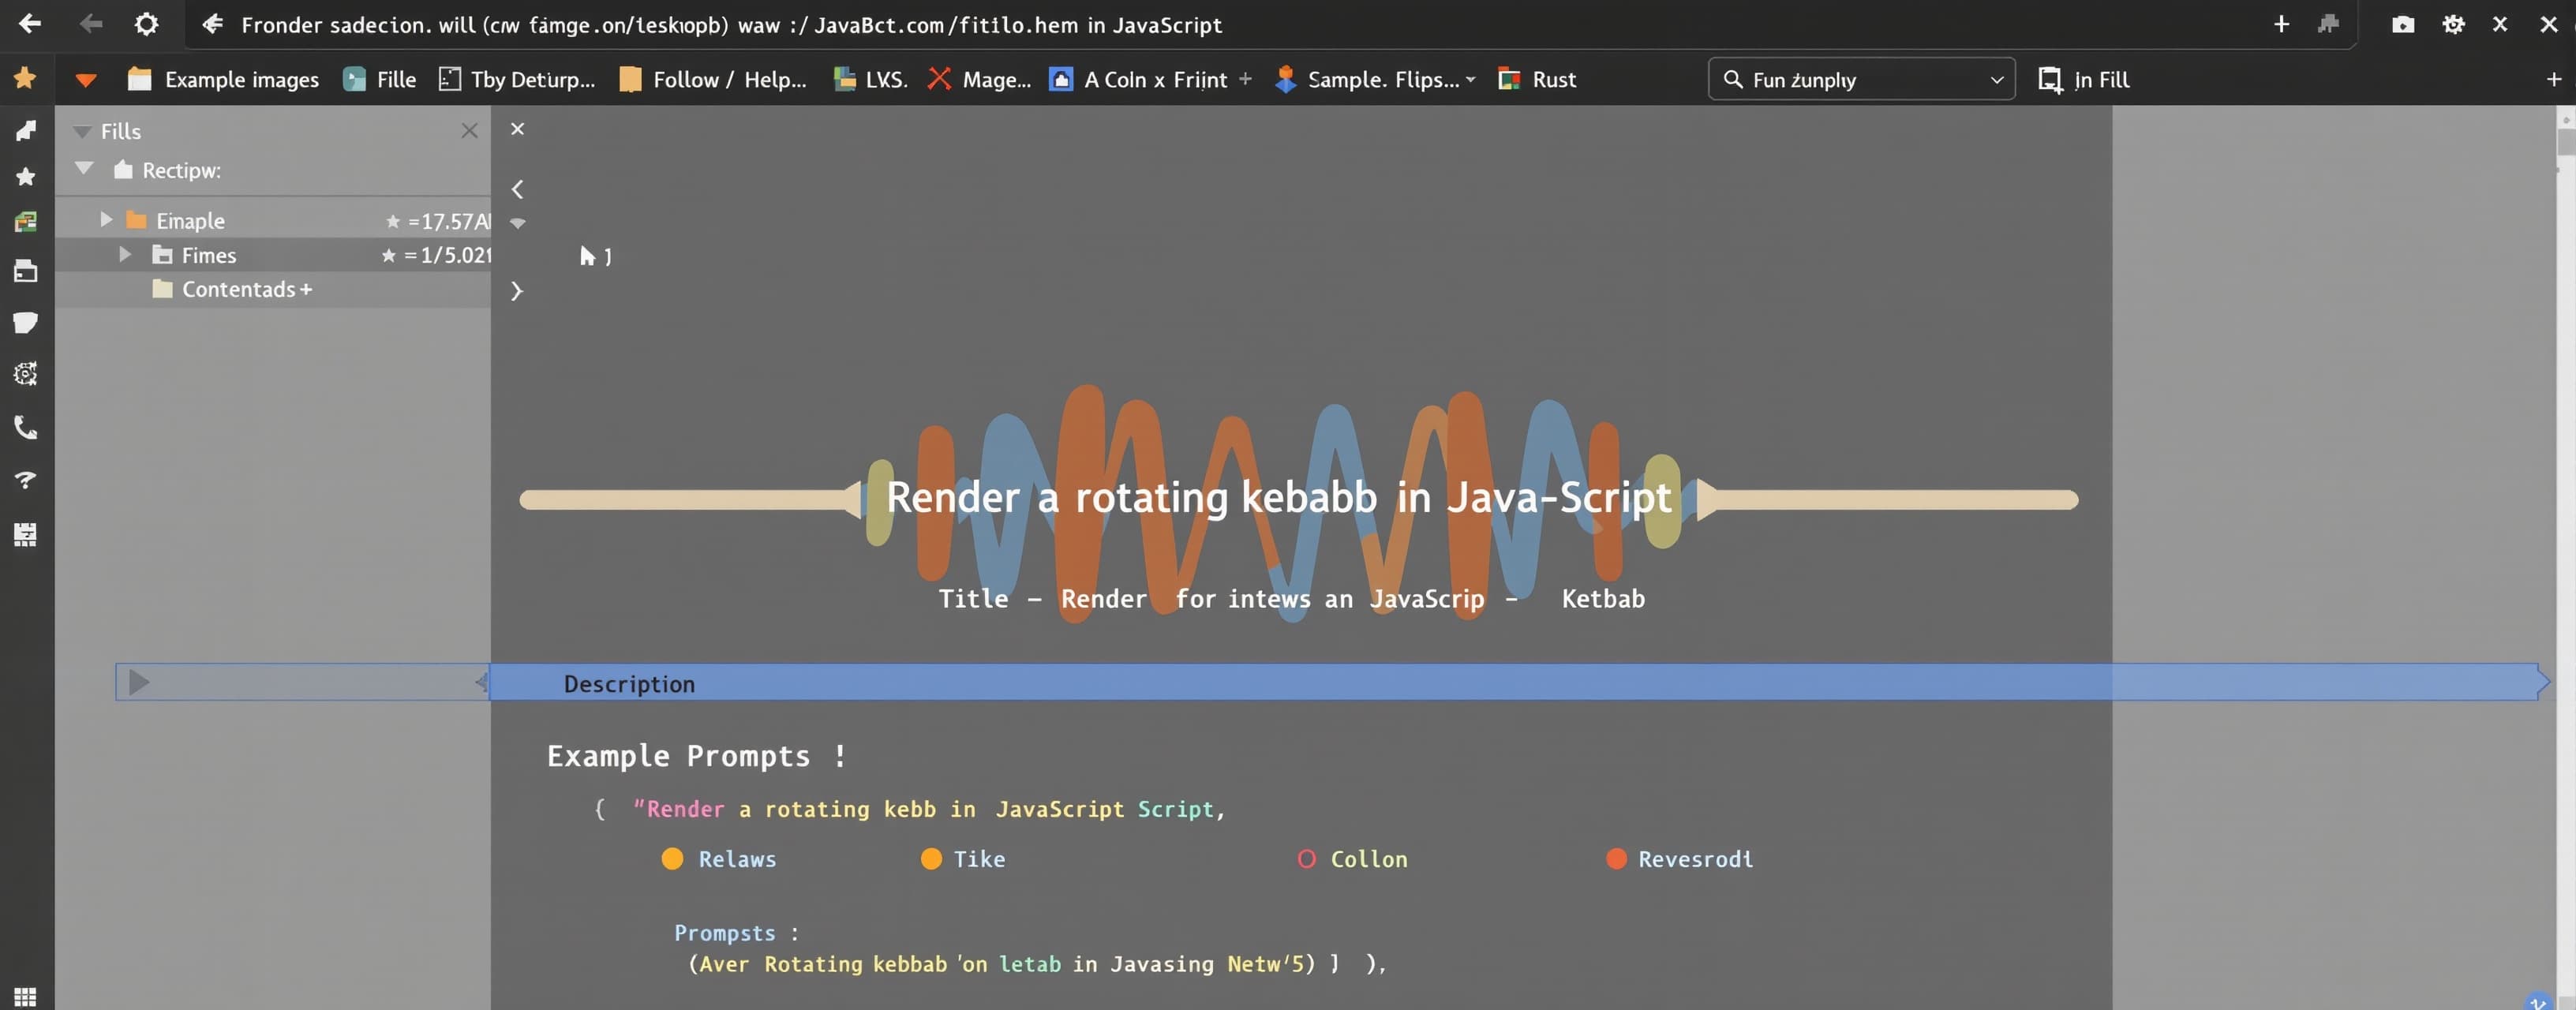Open the Fille bookmark
This screenshot has height=1010, width=2576.
(380, 79)
